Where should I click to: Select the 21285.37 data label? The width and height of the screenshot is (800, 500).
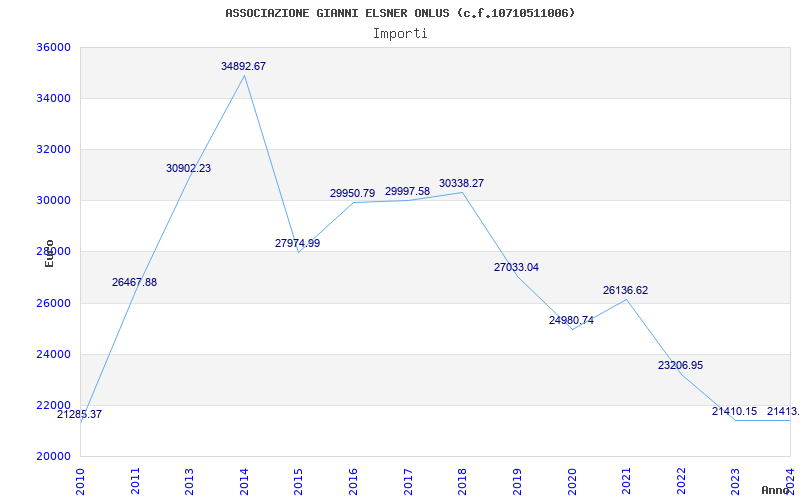point(79,414)
